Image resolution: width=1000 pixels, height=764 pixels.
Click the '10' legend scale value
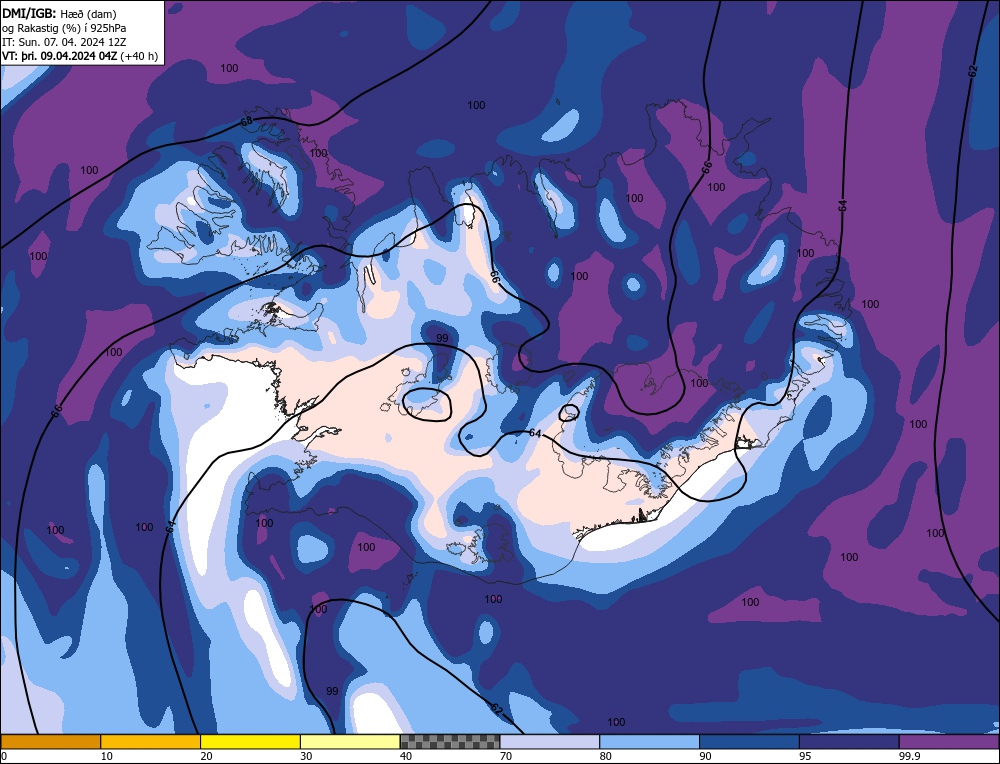106,756
